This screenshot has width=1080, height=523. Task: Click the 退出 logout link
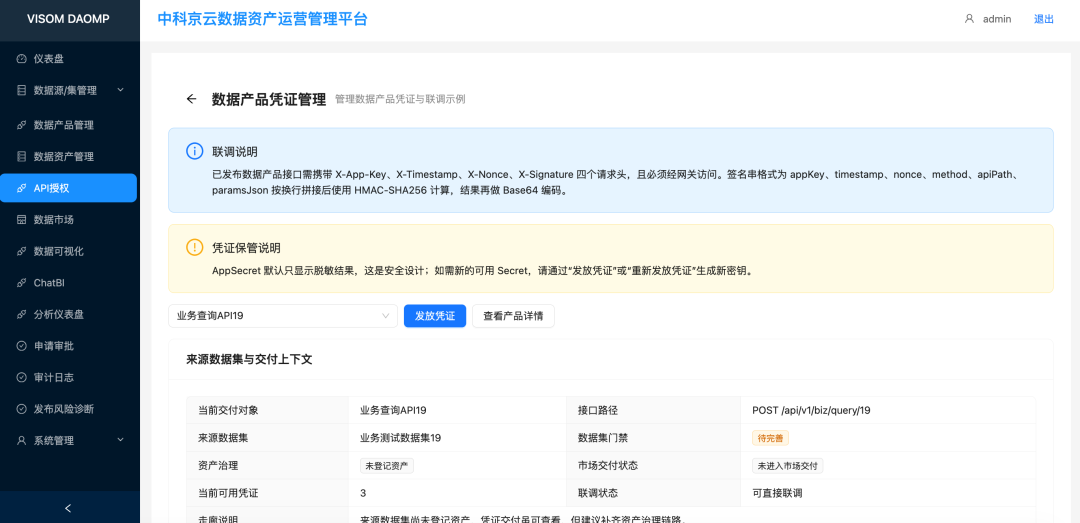tap(1043, 19)
